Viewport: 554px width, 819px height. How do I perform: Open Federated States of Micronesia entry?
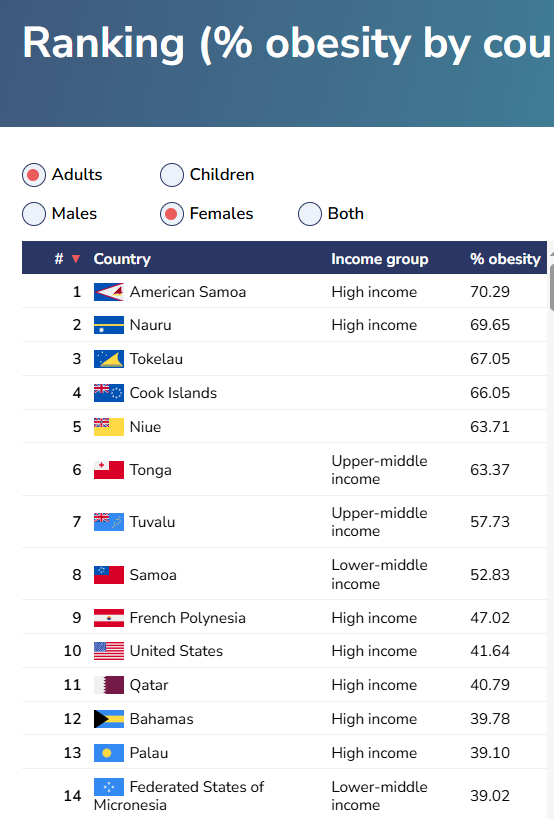click(179, 795)
